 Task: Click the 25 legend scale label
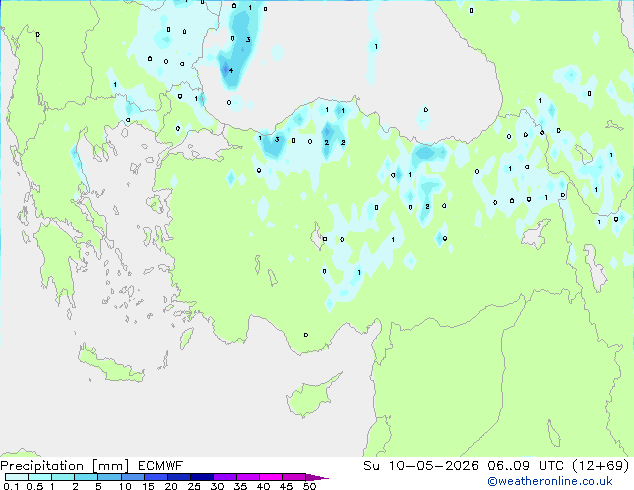(194, 486)
